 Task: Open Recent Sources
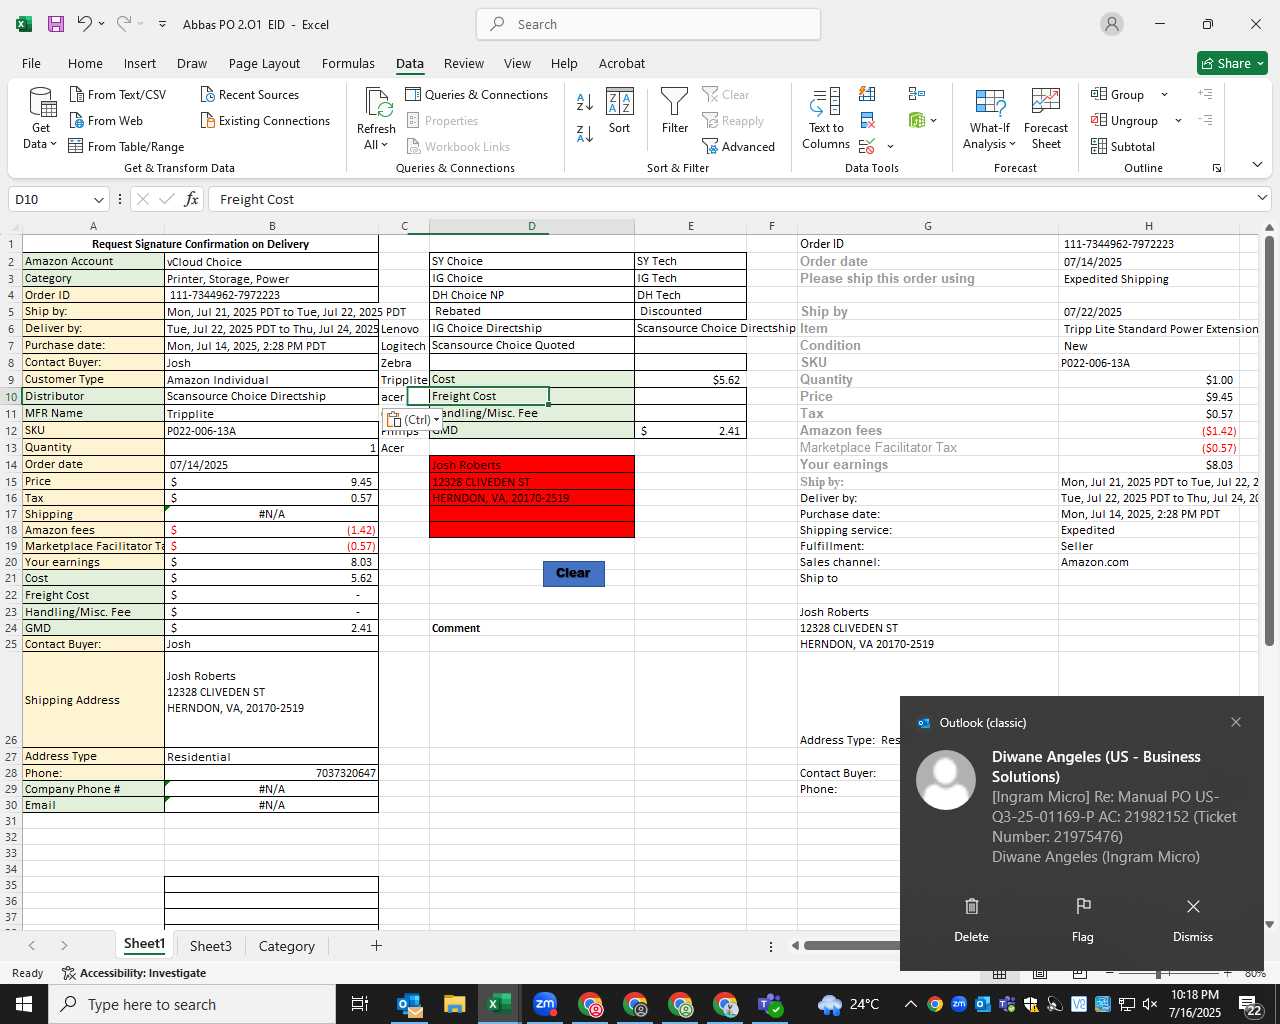(250, 94)
